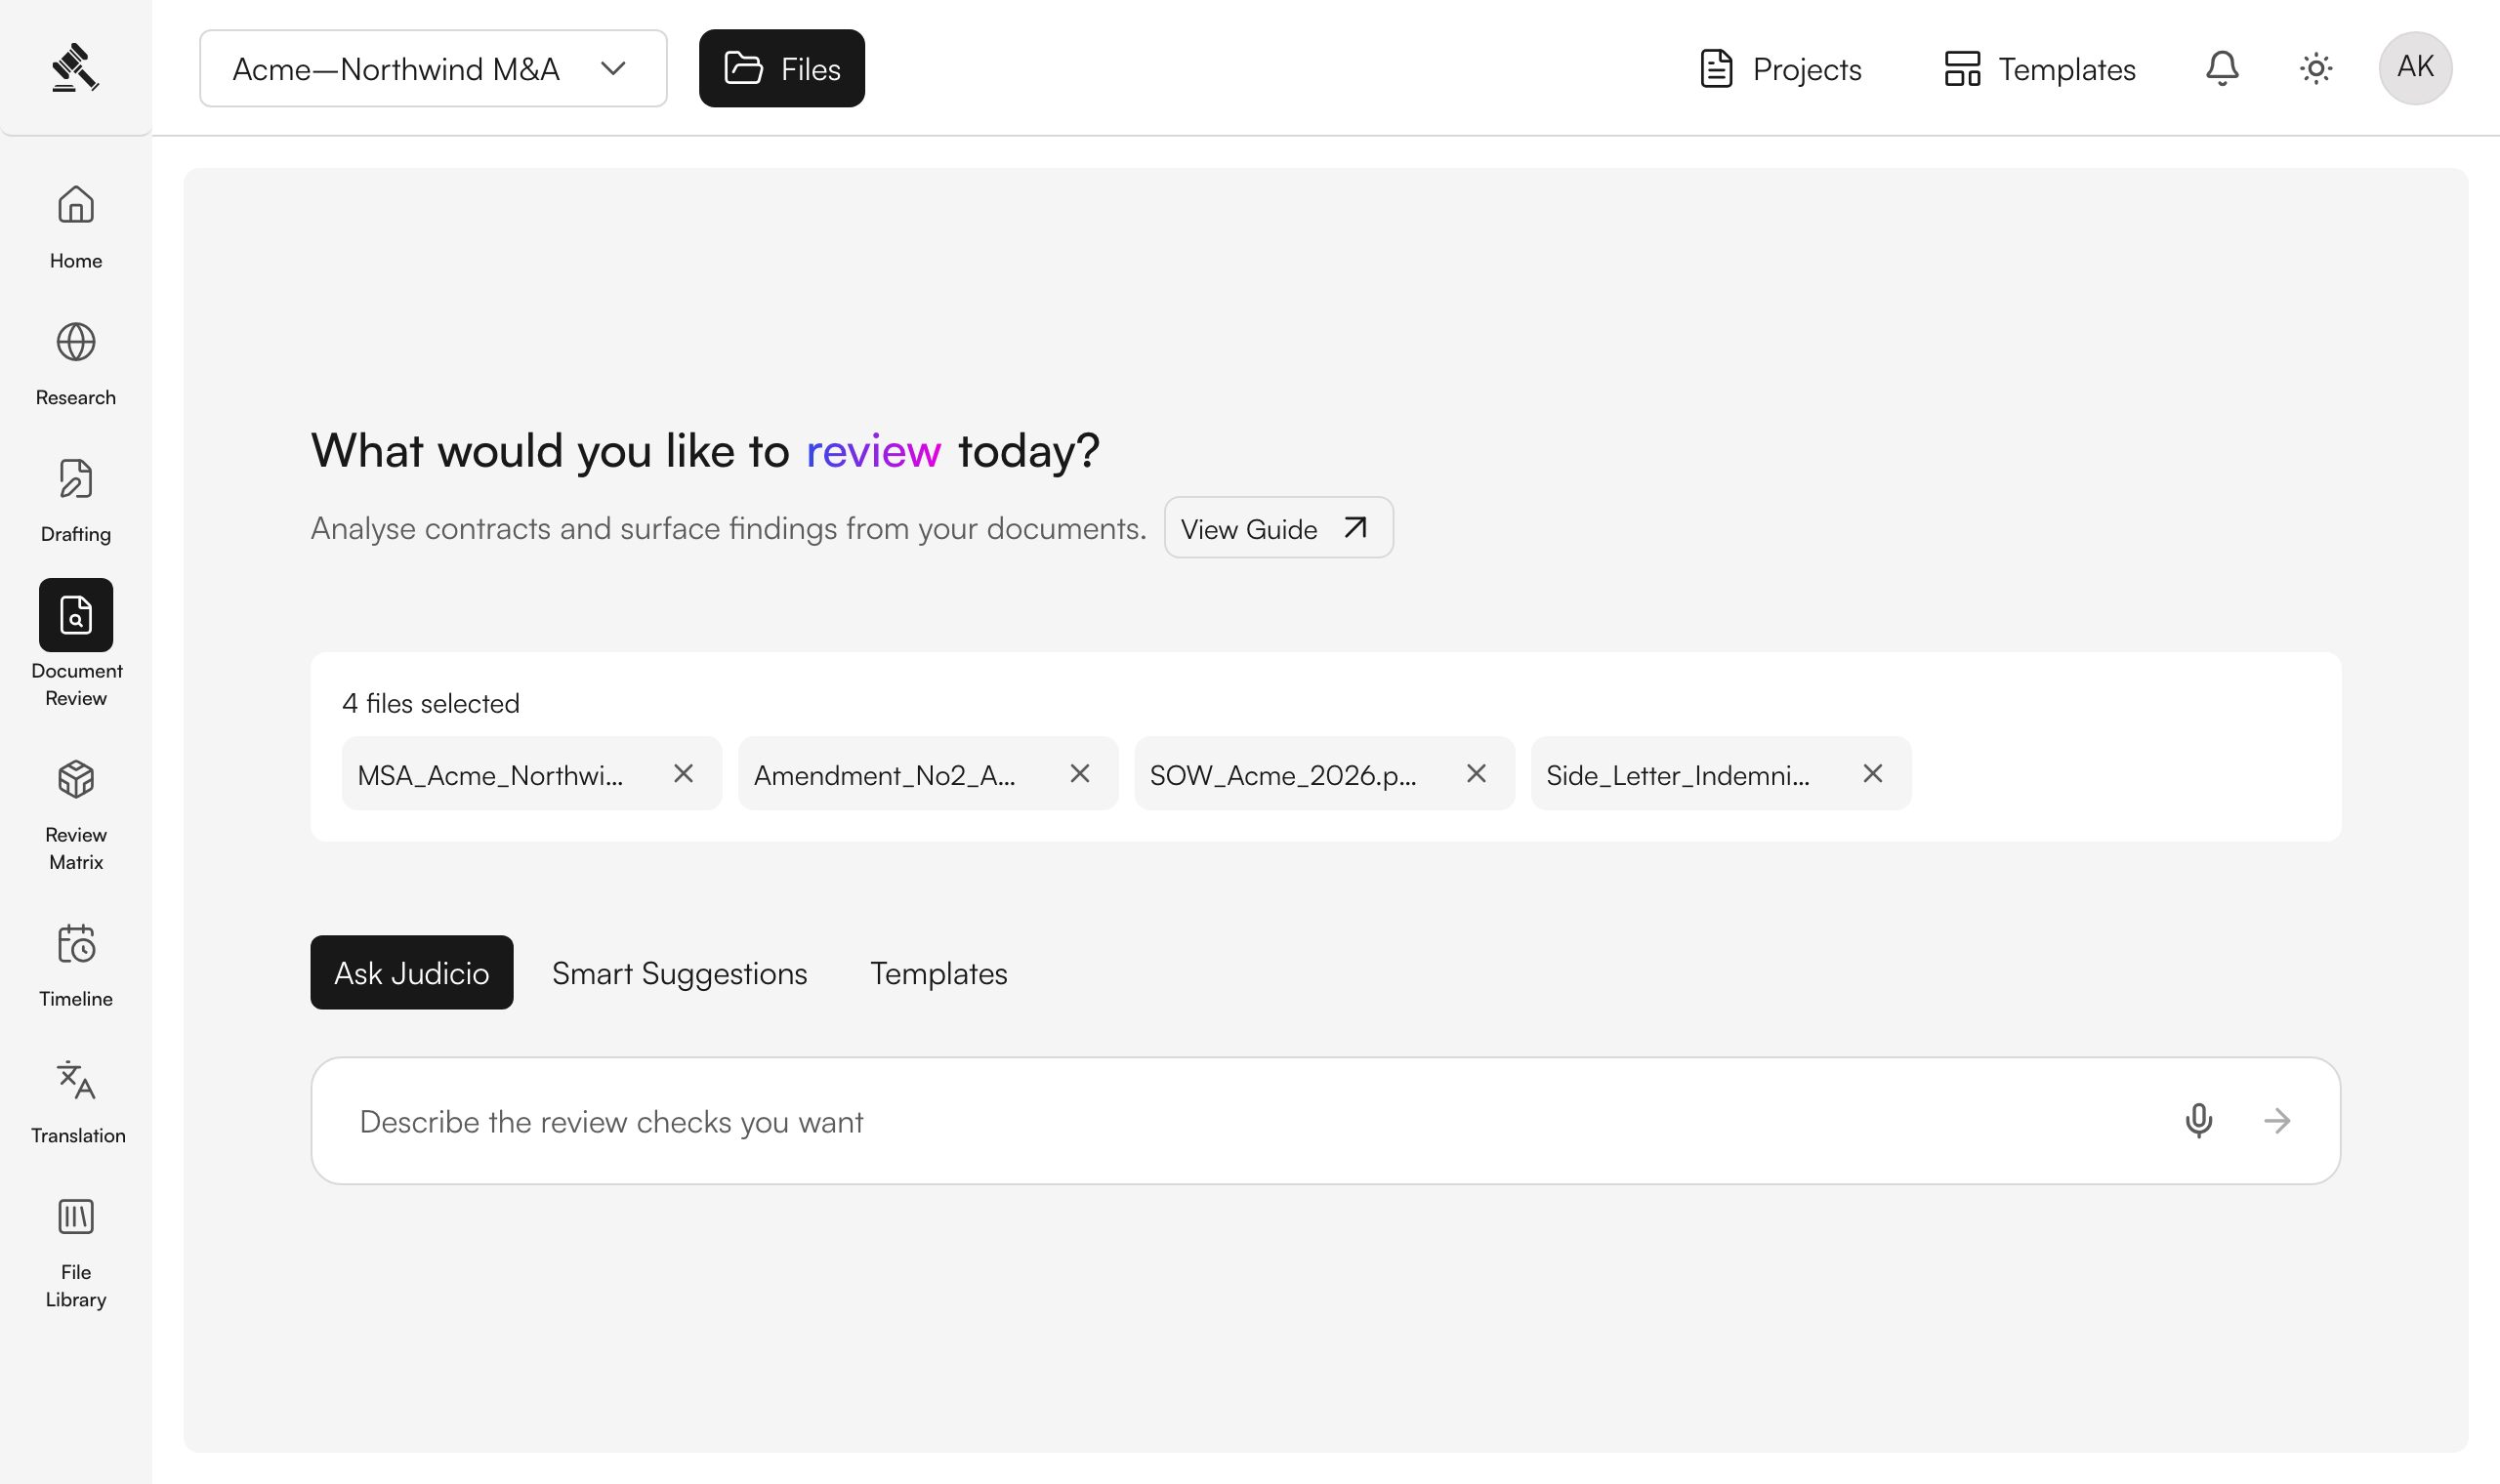Screen dimensions: 2500x1484
Task: Submit the review prompt with arrow icon
Action: click(x=2278, y=1121)
